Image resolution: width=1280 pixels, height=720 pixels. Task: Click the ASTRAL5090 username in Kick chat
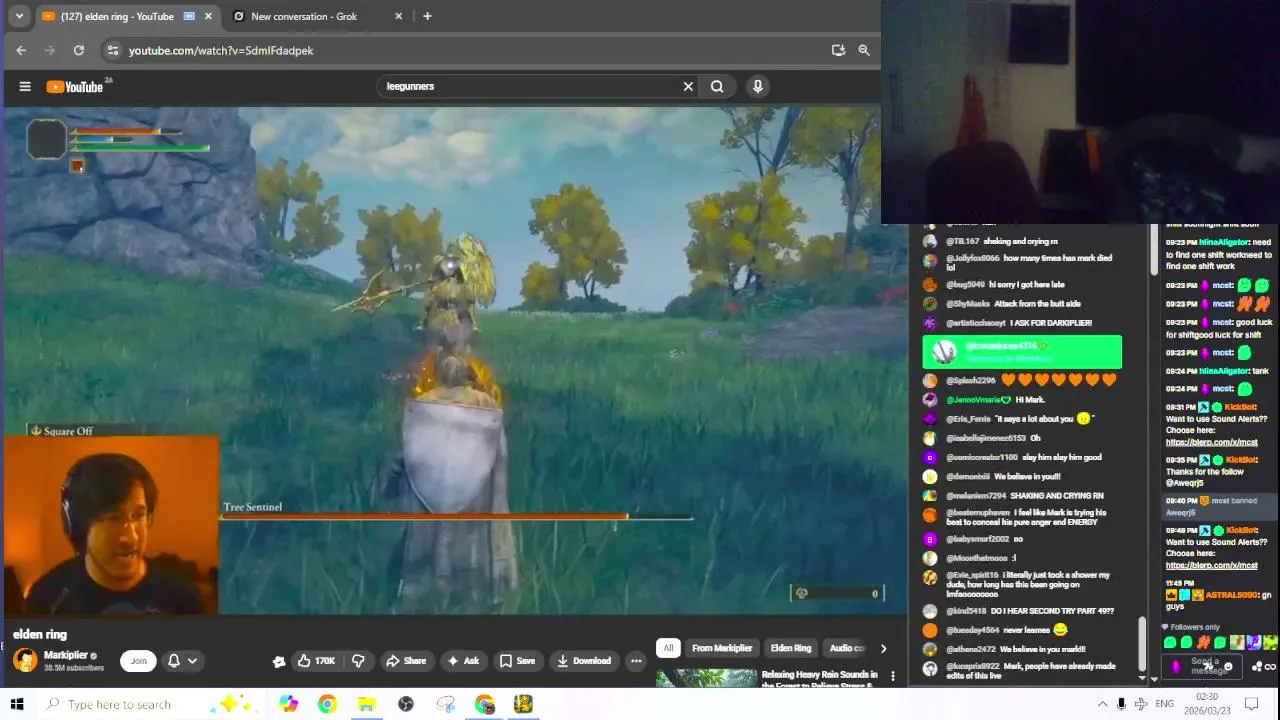click(x=1229, y=595)
